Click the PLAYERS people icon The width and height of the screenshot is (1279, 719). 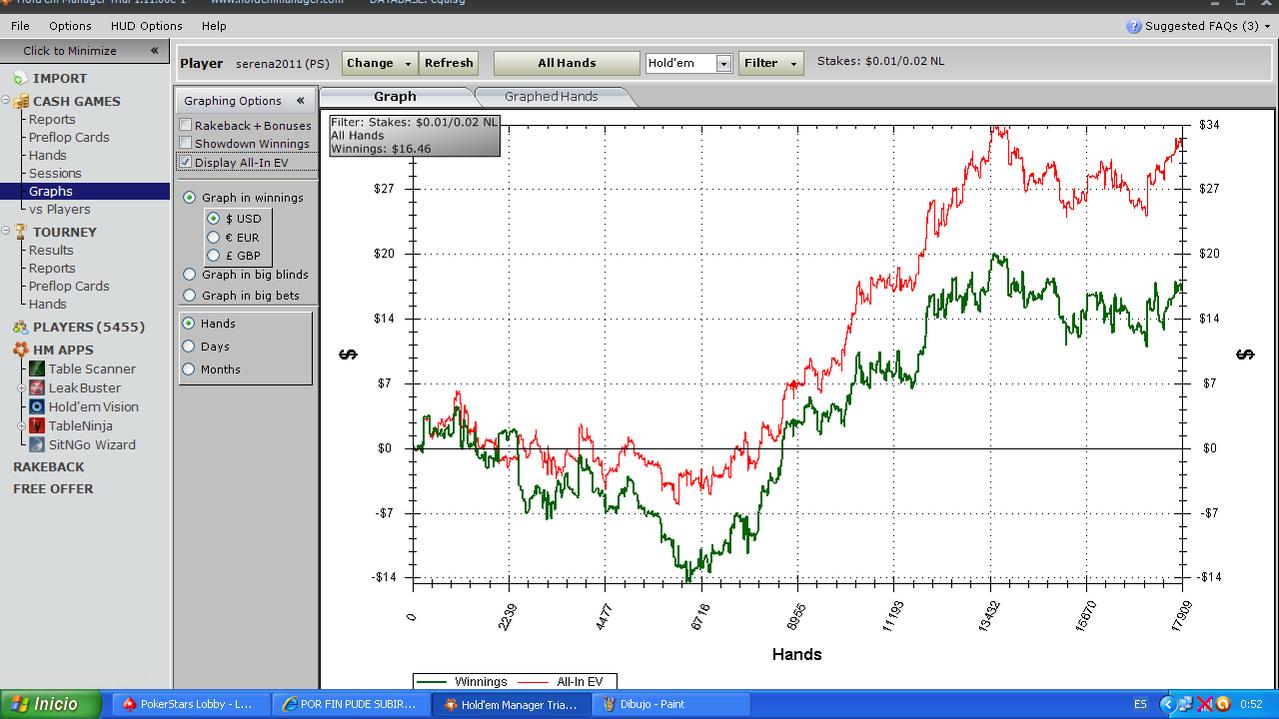pos(20,327)
